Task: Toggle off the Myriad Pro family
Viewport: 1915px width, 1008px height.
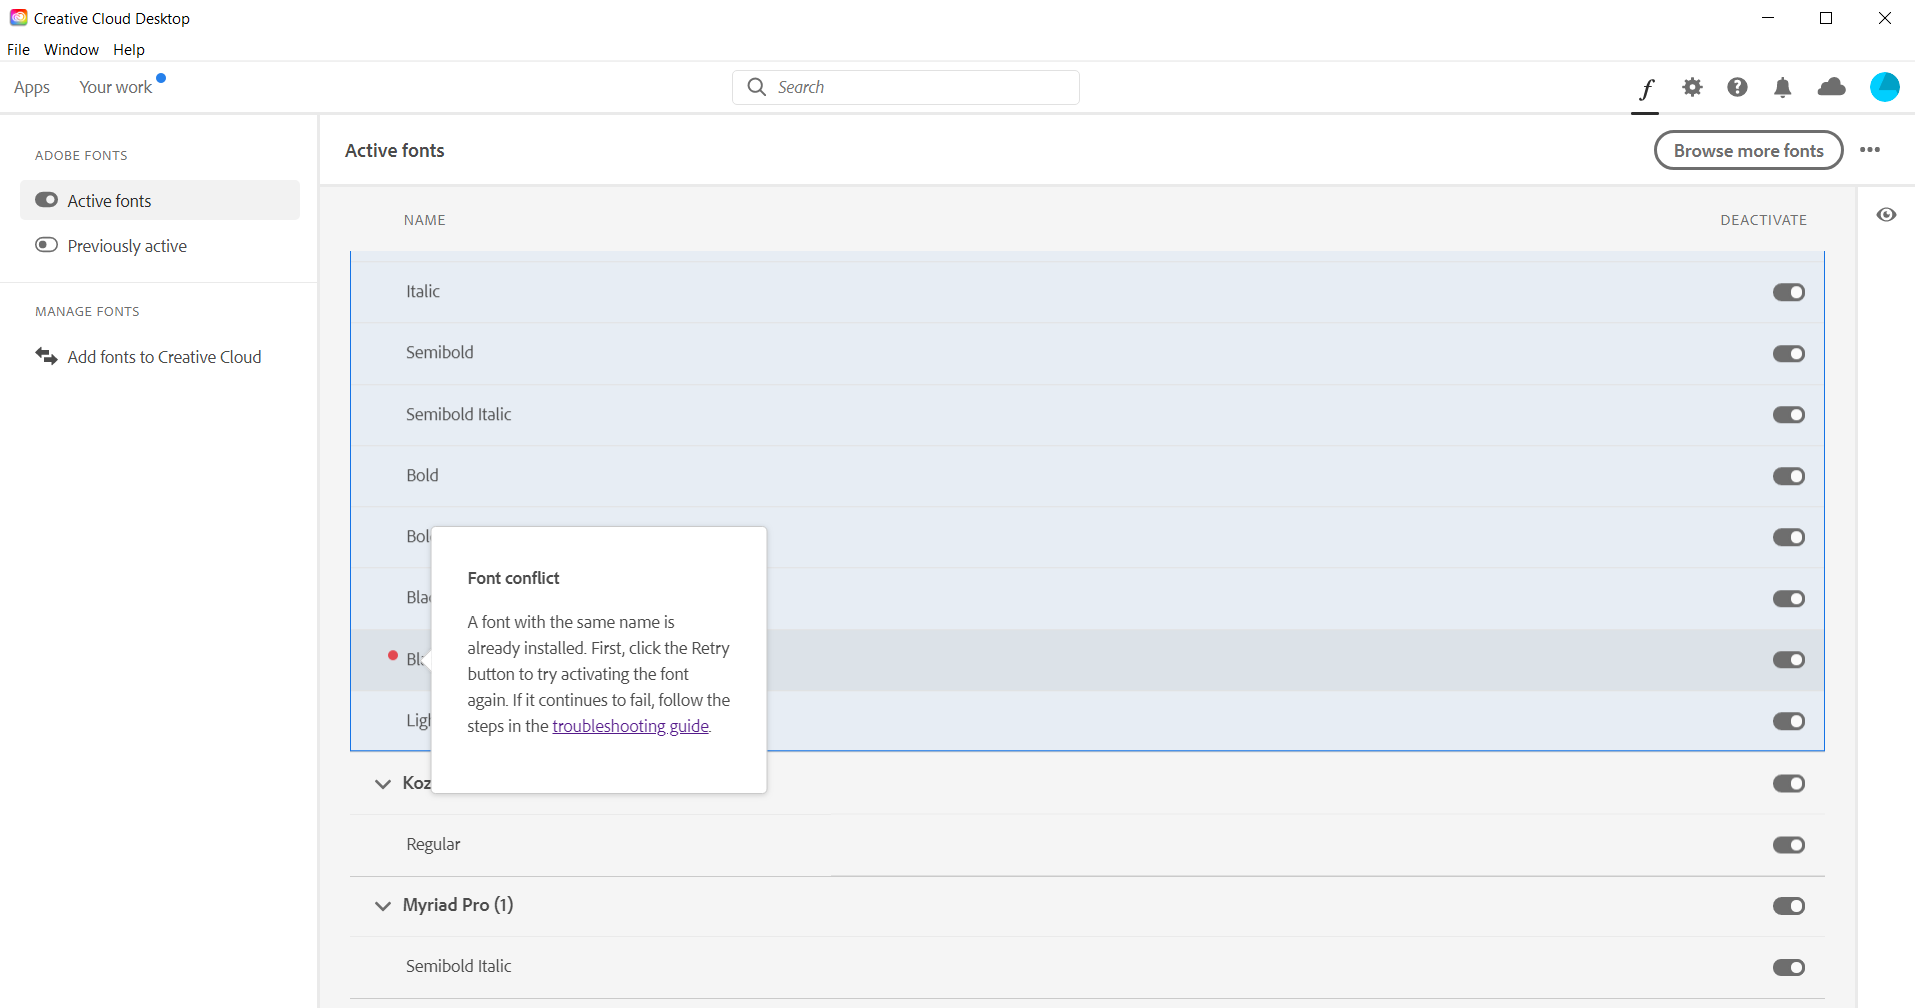Action: tap(1788, 906)
